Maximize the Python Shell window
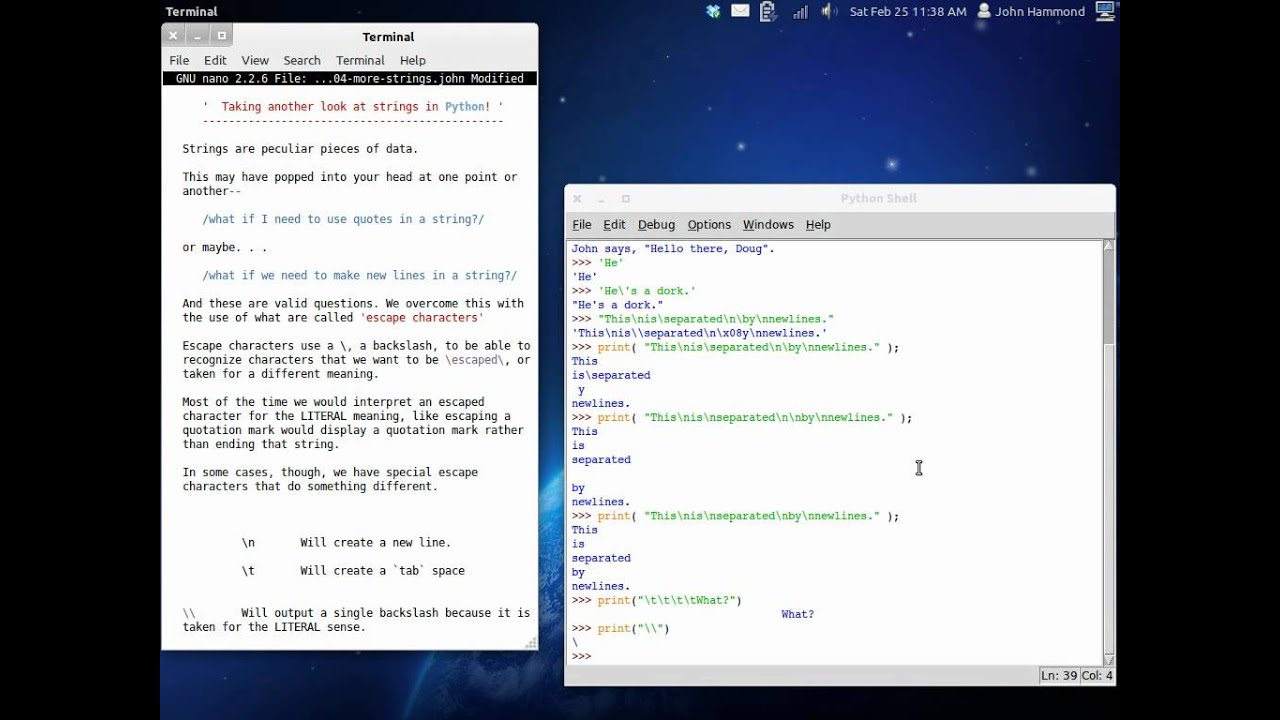1280x720 pixels. point(626,199)
